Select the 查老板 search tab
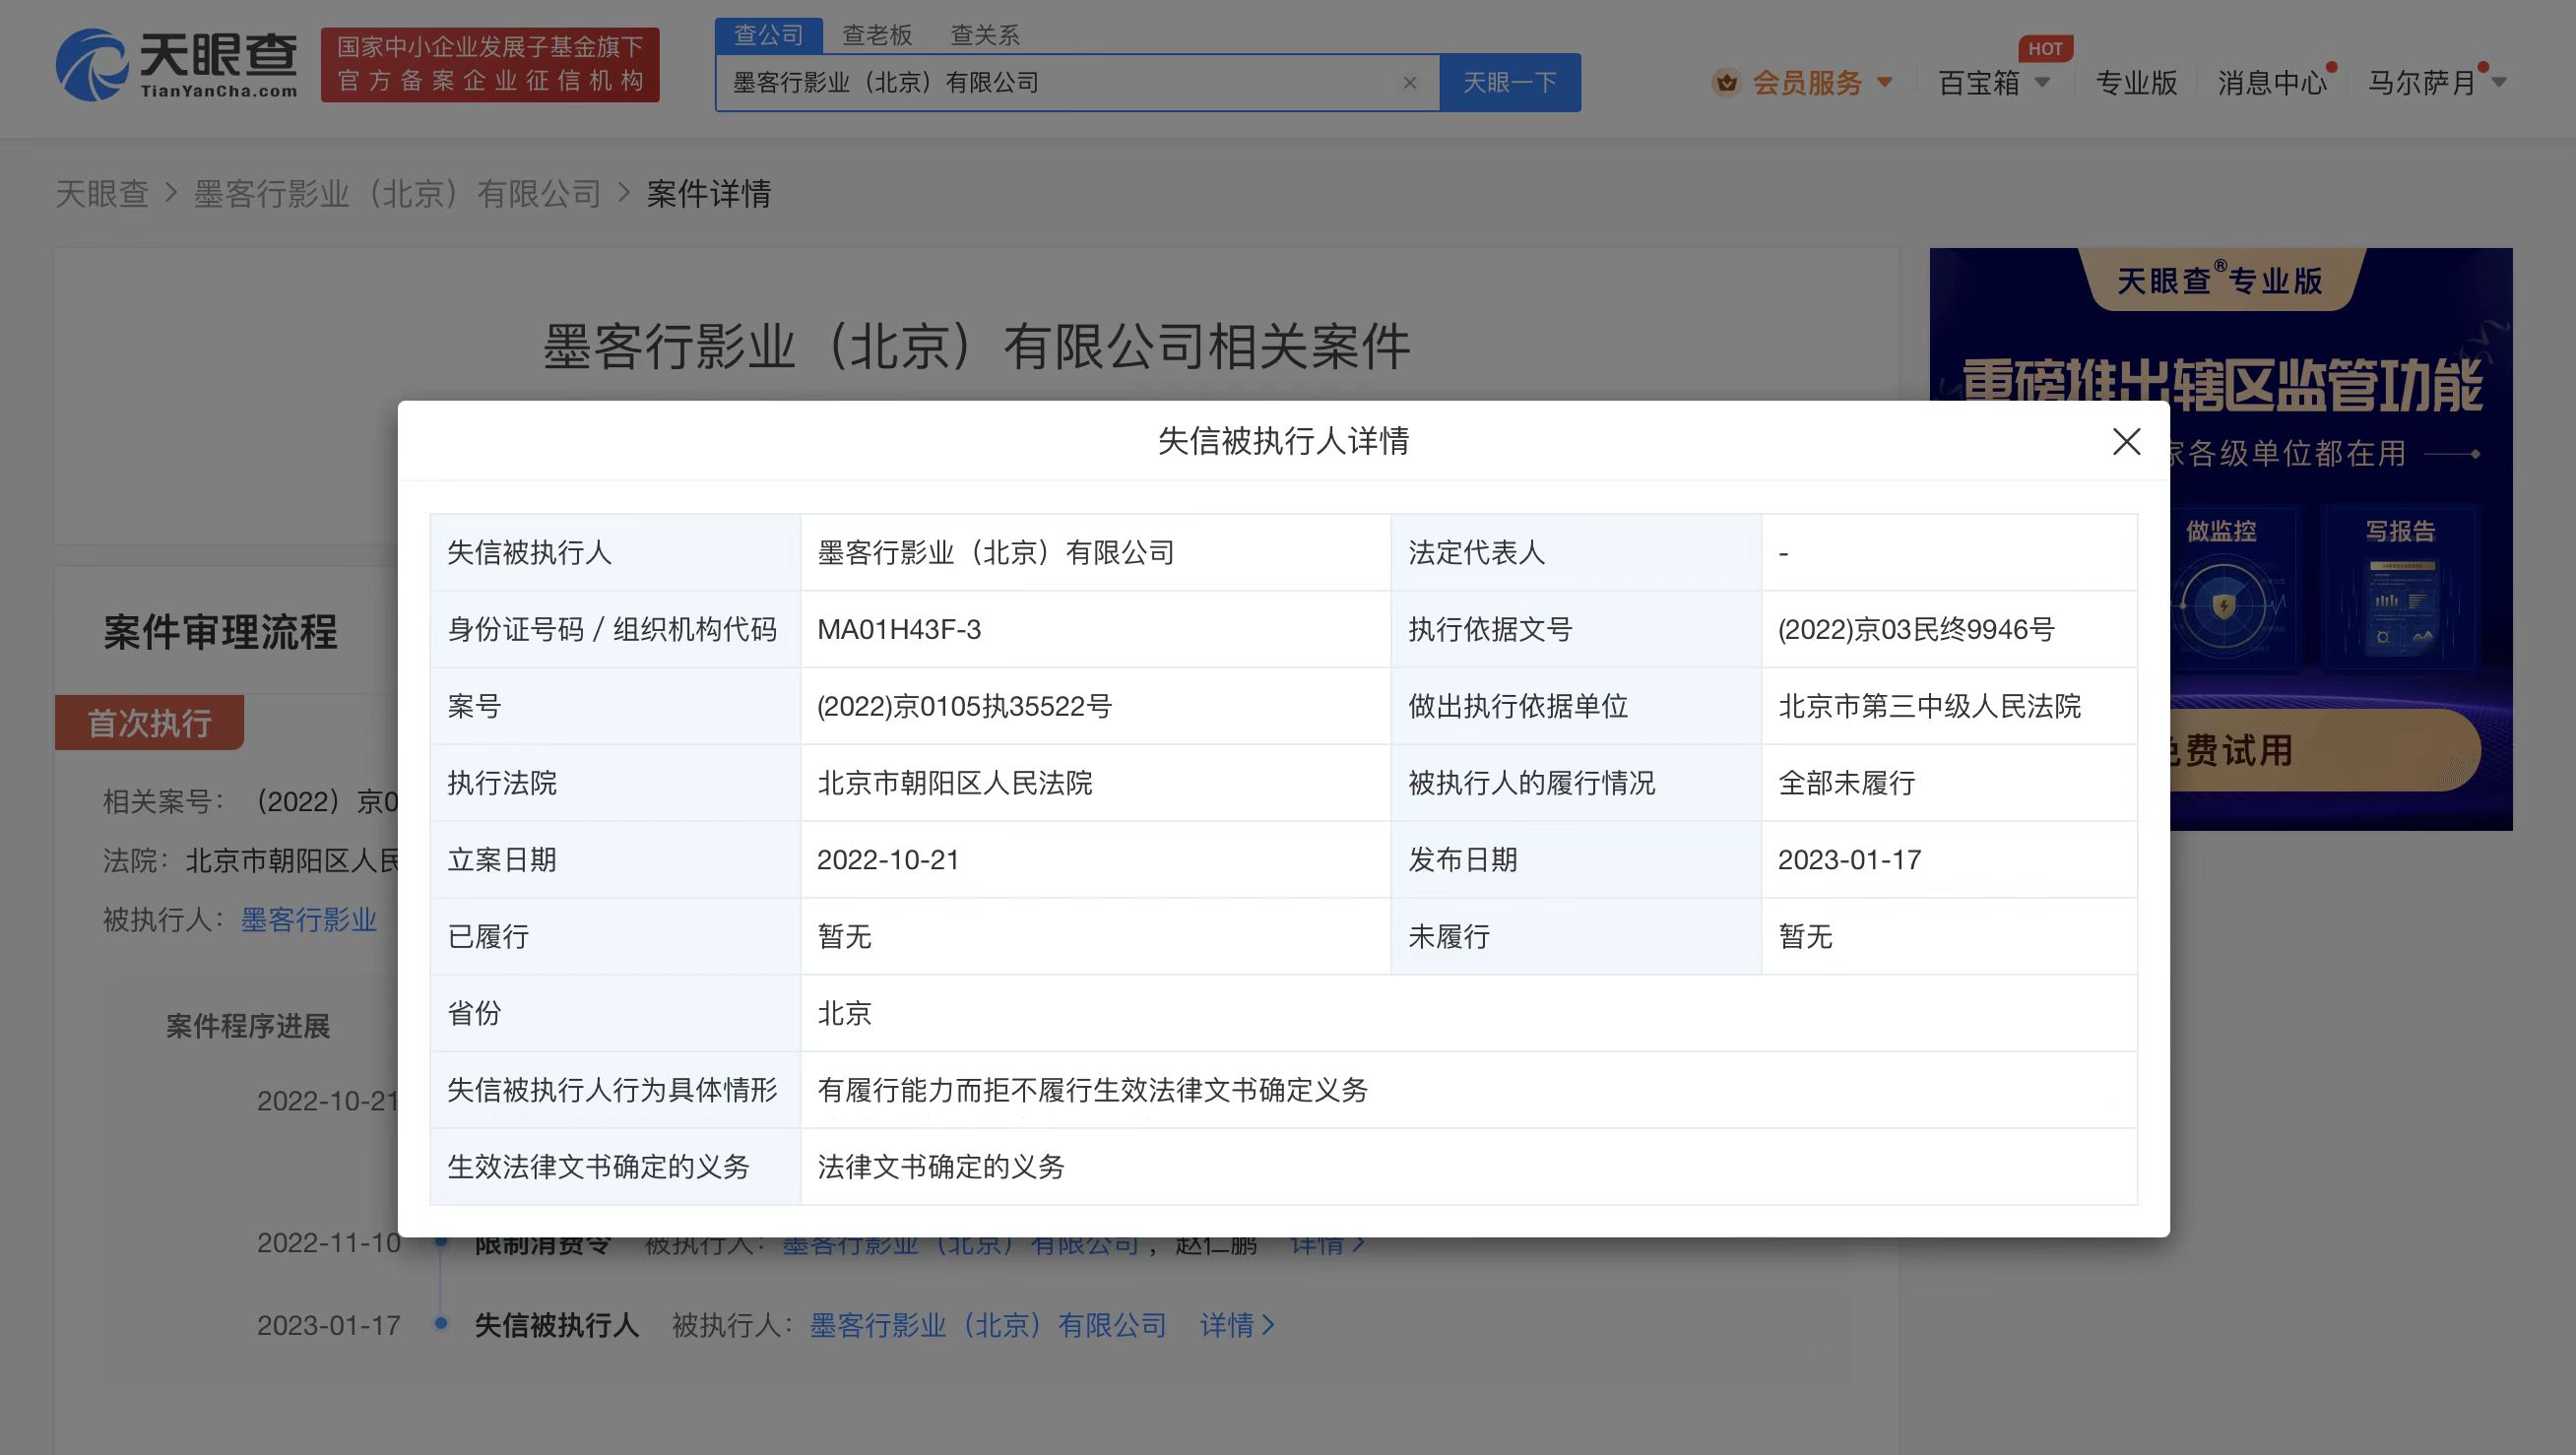This screenshot has width=2576, height=1455. point(877,35)
